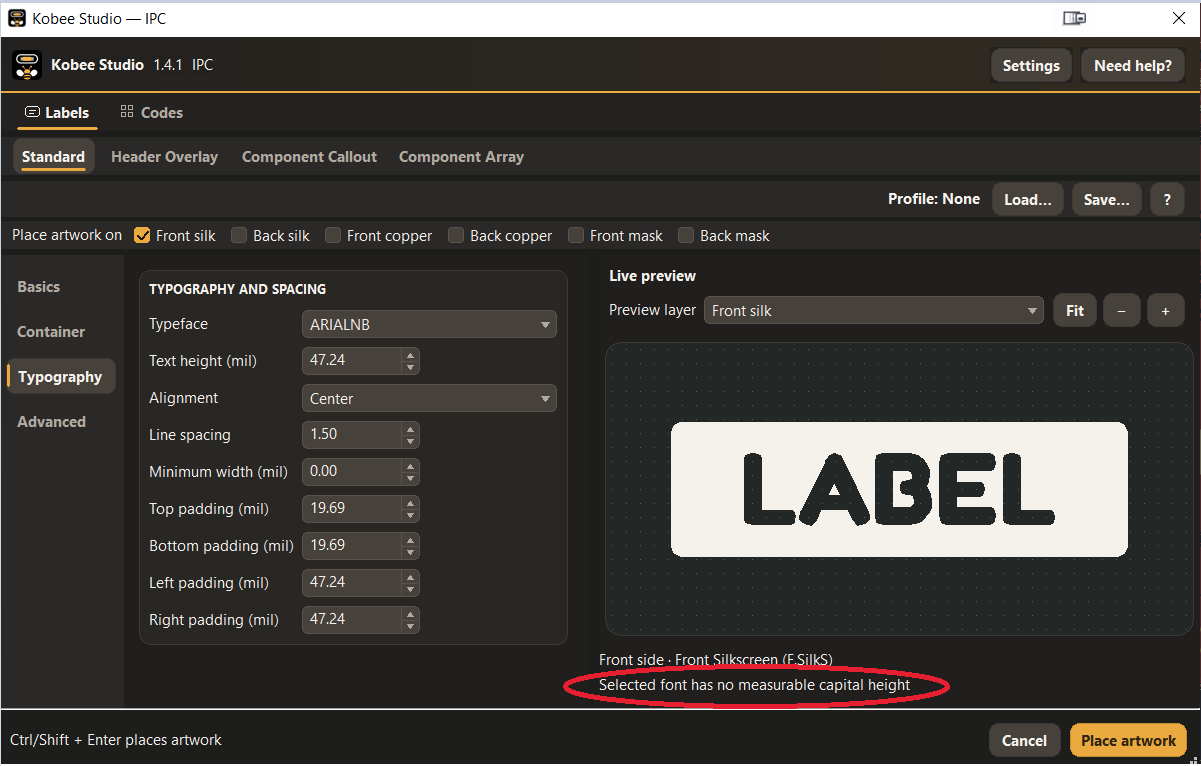Screen dimensions: 1201x766
Task: Decrease Right padding with down arrow
Action: click(x=410, y=626)
